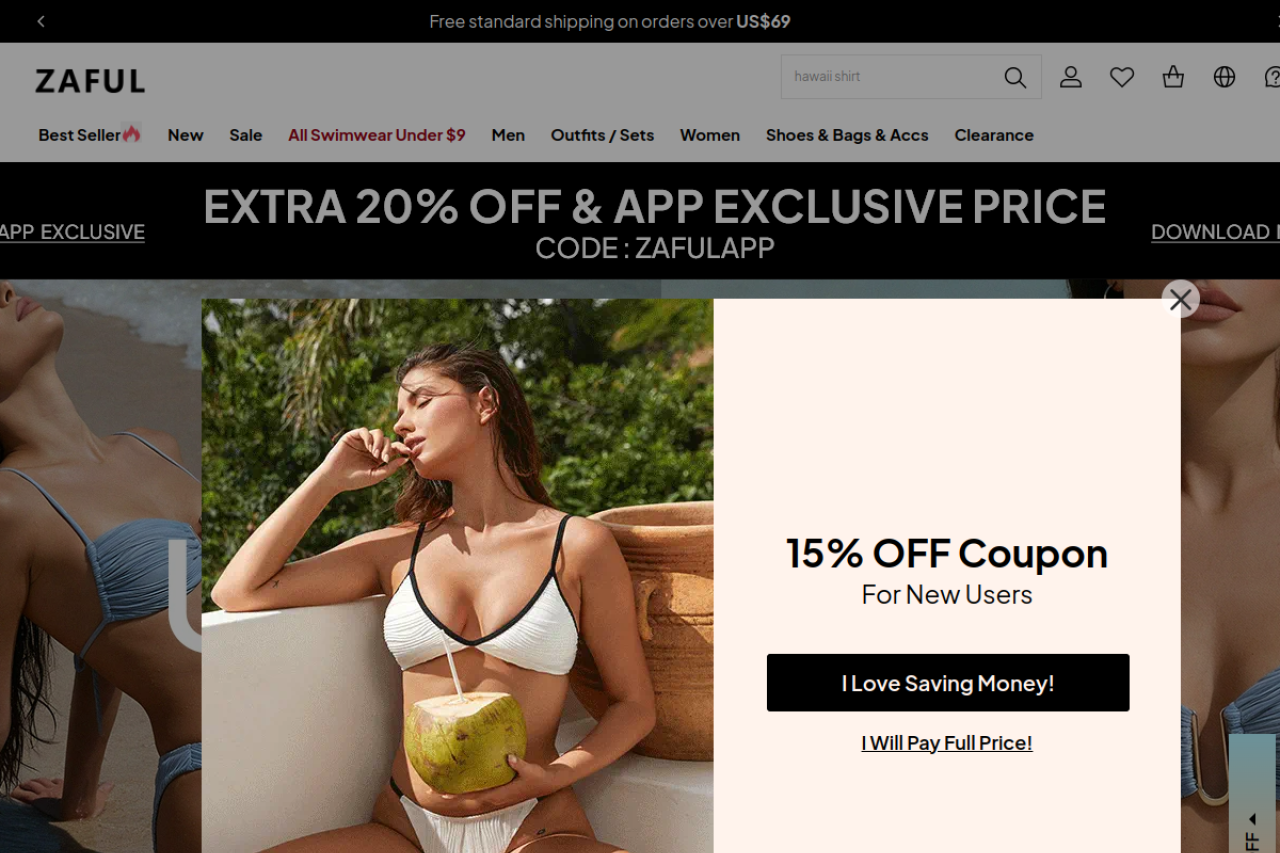Open the Men menu

pos(508,135)
